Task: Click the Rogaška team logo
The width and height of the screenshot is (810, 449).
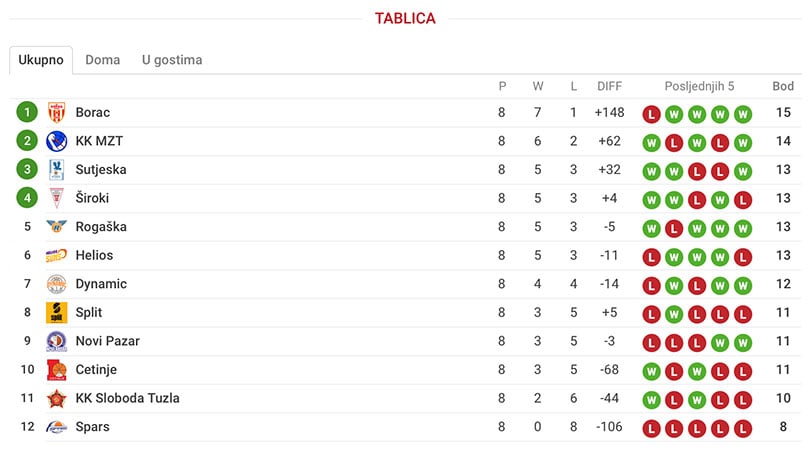Action: 56,226
